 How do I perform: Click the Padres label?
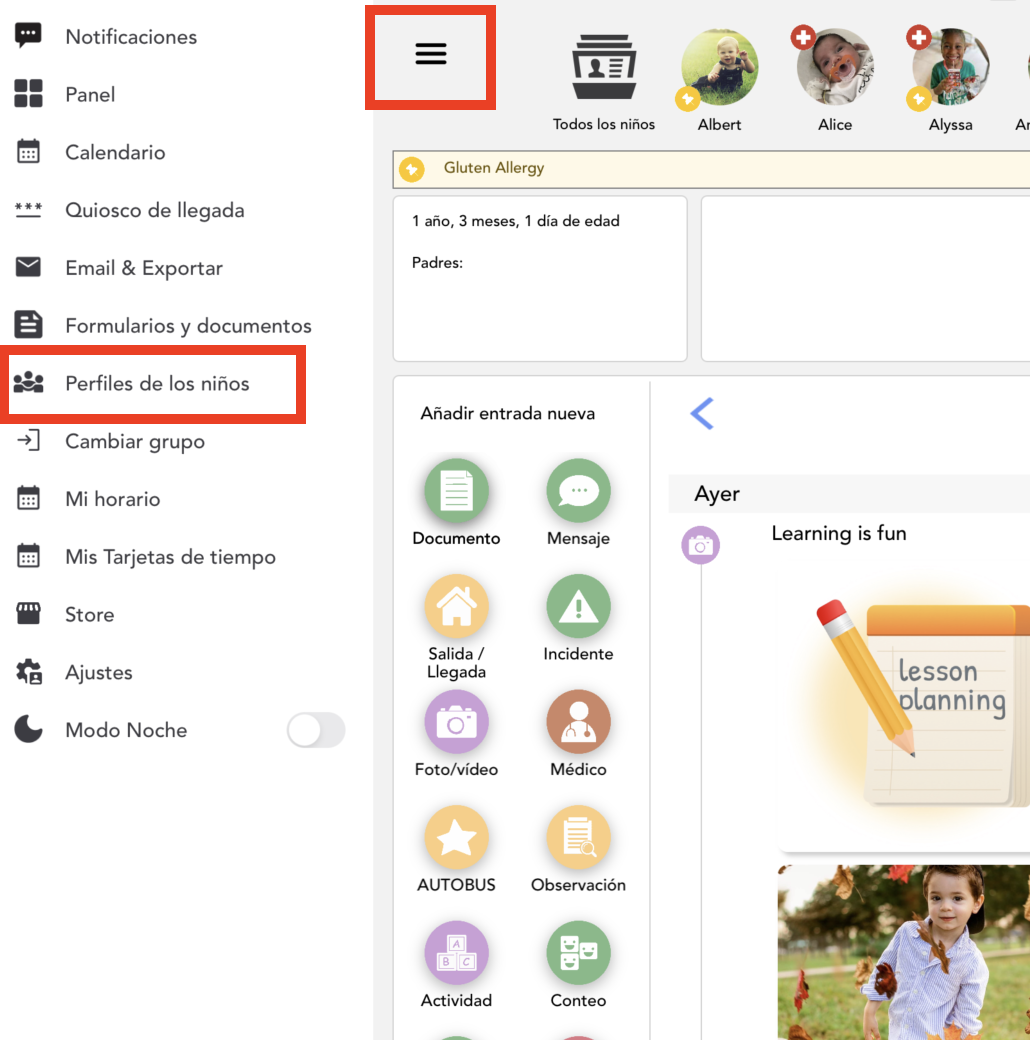[437, 263]
